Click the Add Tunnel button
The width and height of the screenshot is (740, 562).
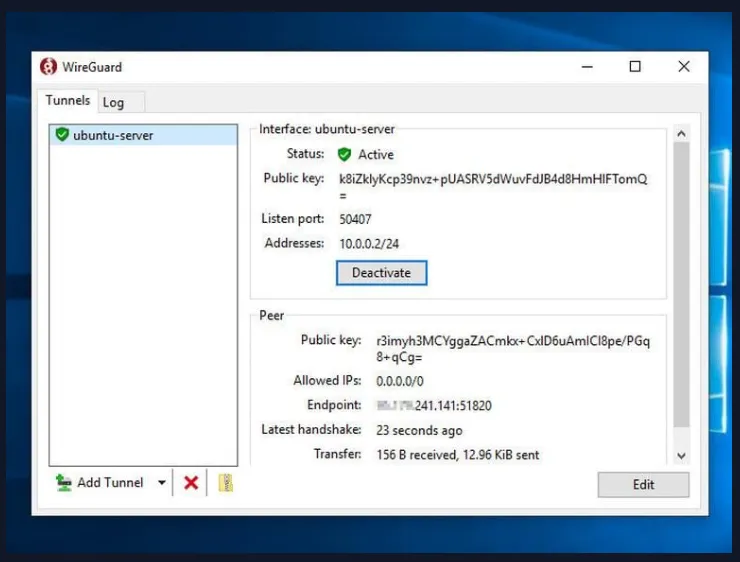click(100, 483)
